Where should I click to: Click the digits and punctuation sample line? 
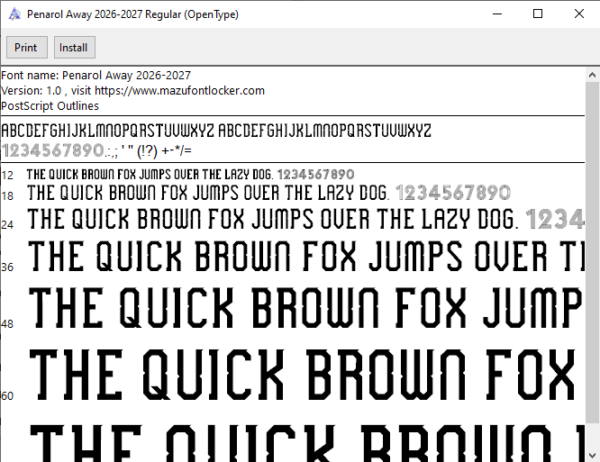(97, 150)
